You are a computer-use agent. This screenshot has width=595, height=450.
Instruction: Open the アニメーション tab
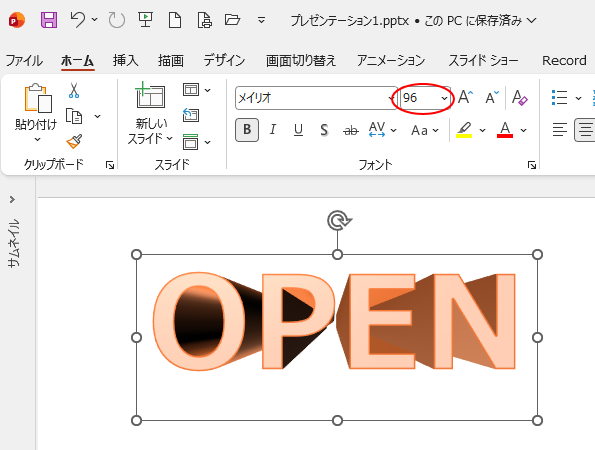pyautogui.click(x=391, y=61)
